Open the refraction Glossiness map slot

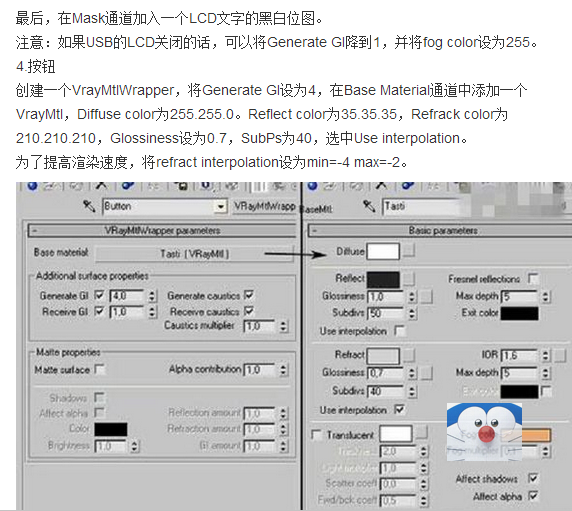426,373
